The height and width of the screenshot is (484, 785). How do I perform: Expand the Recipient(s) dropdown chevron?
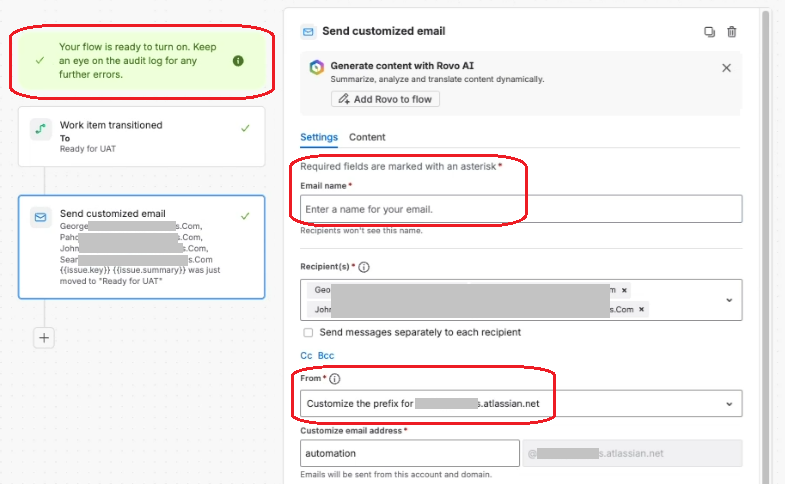pyautogui.click(x=729, y=300)
